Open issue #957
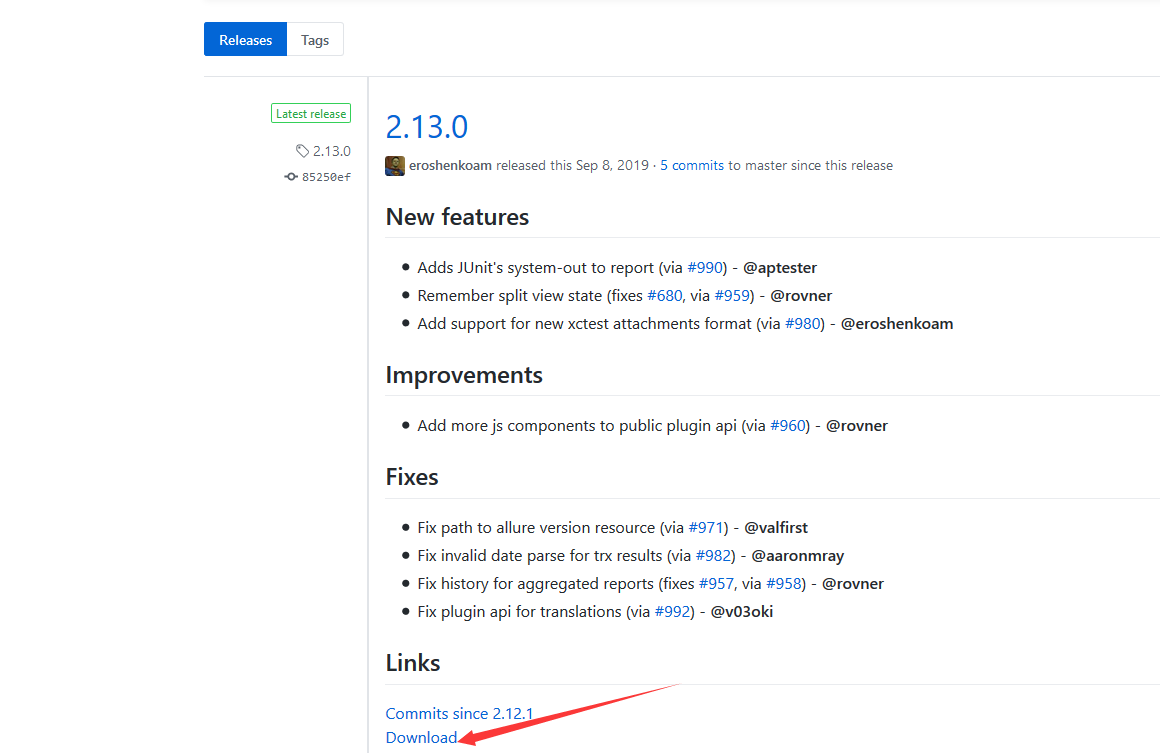This screenshot has width=1160, height=753. click(716, 584)
